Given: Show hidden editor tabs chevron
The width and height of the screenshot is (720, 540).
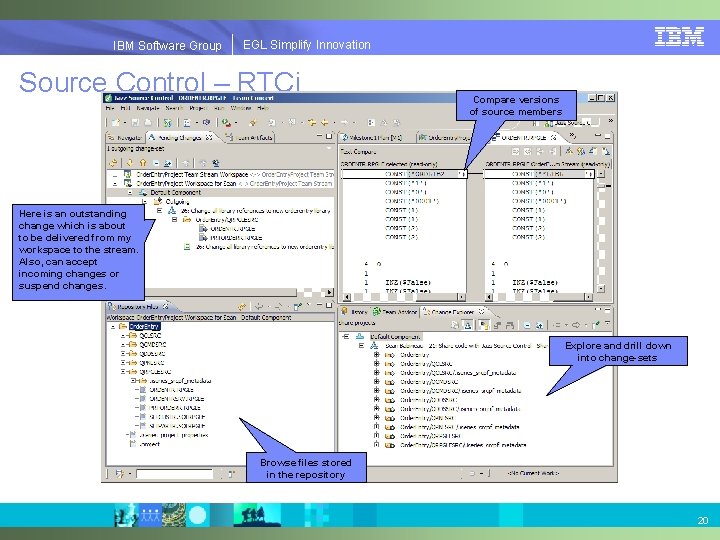Looking at the screenshot, I should click(x=573, y=136).
